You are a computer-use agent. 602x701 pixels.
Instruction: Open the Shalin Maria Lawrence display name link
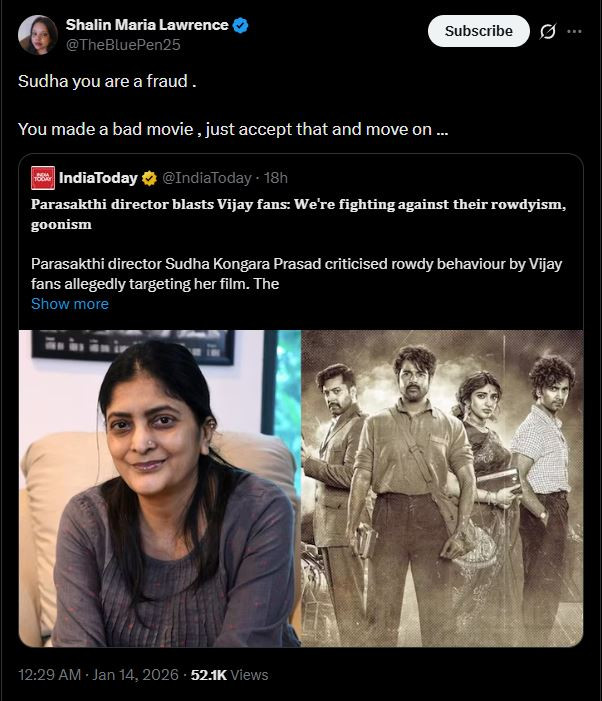[x=147, y=24]
